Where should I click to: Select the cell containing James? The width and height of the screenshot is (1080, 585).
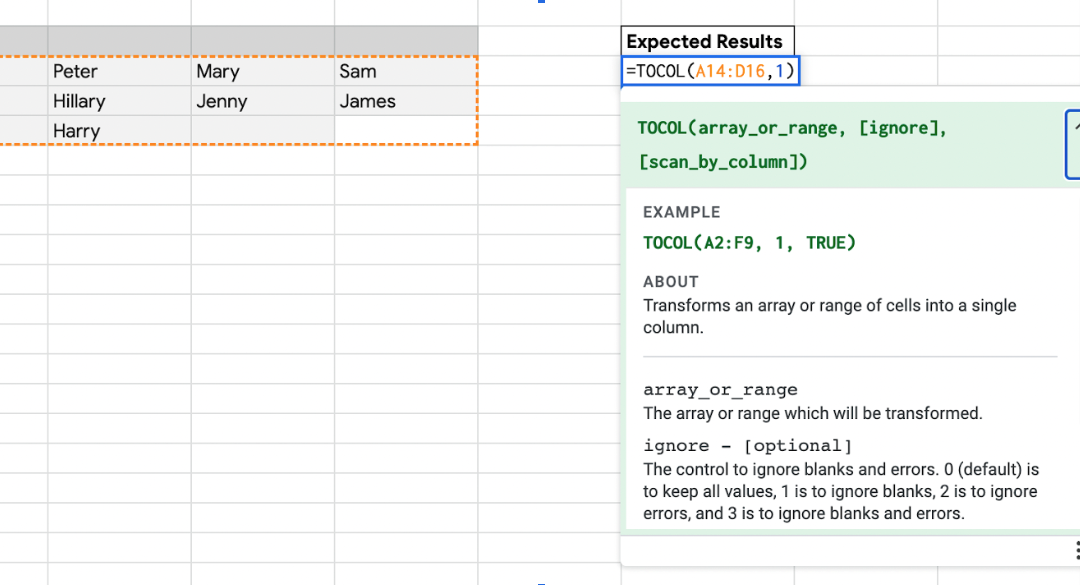[x=406, y=101]
